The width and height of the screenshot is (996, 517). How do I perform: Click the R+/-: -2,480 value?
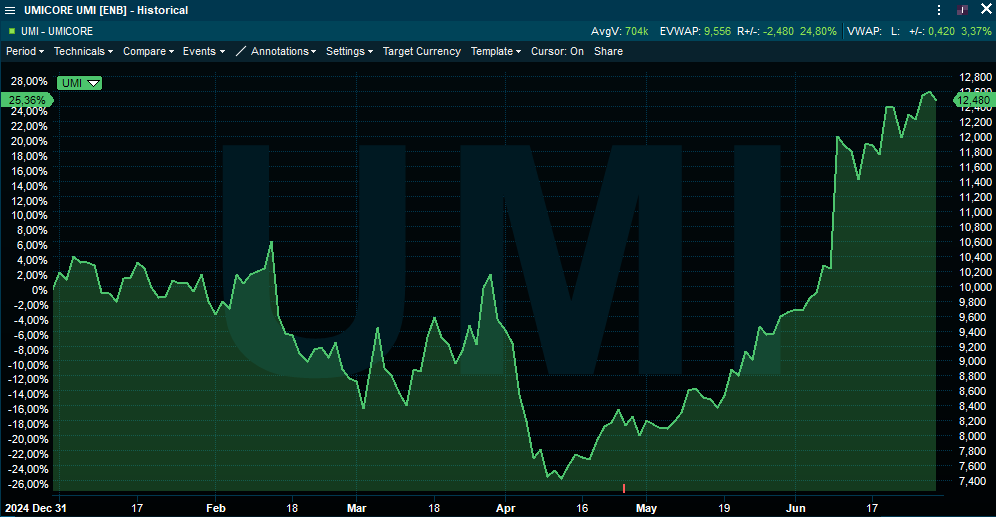[x=765, y=31]
